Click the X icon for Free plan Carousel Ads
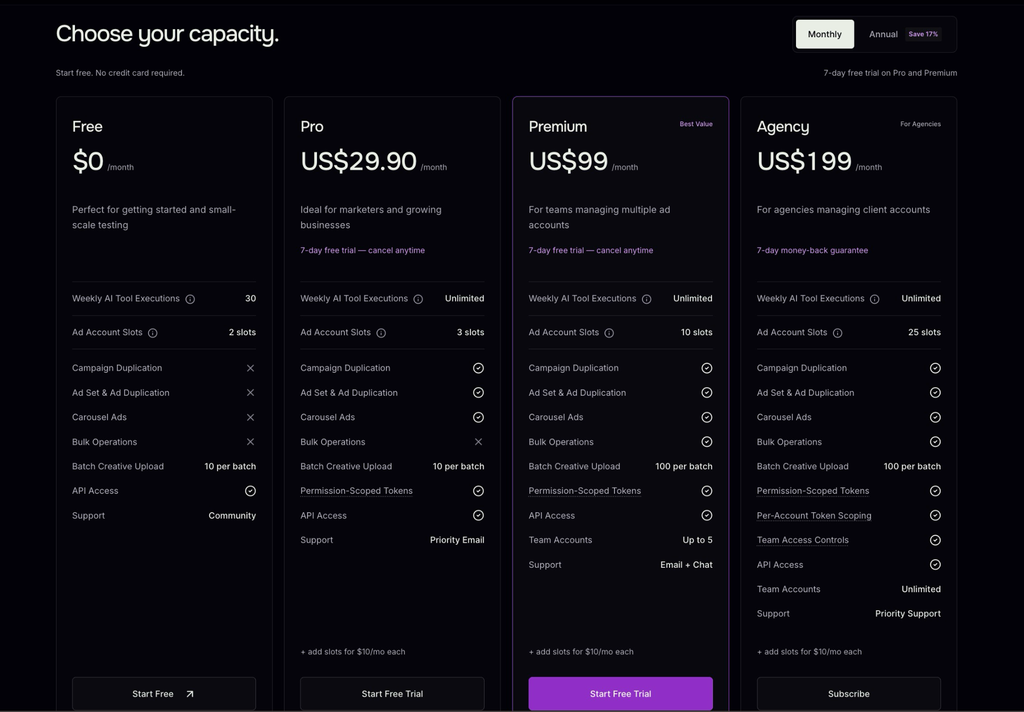This screenshot has height=712, width=1024. click(x=250, y=417)
